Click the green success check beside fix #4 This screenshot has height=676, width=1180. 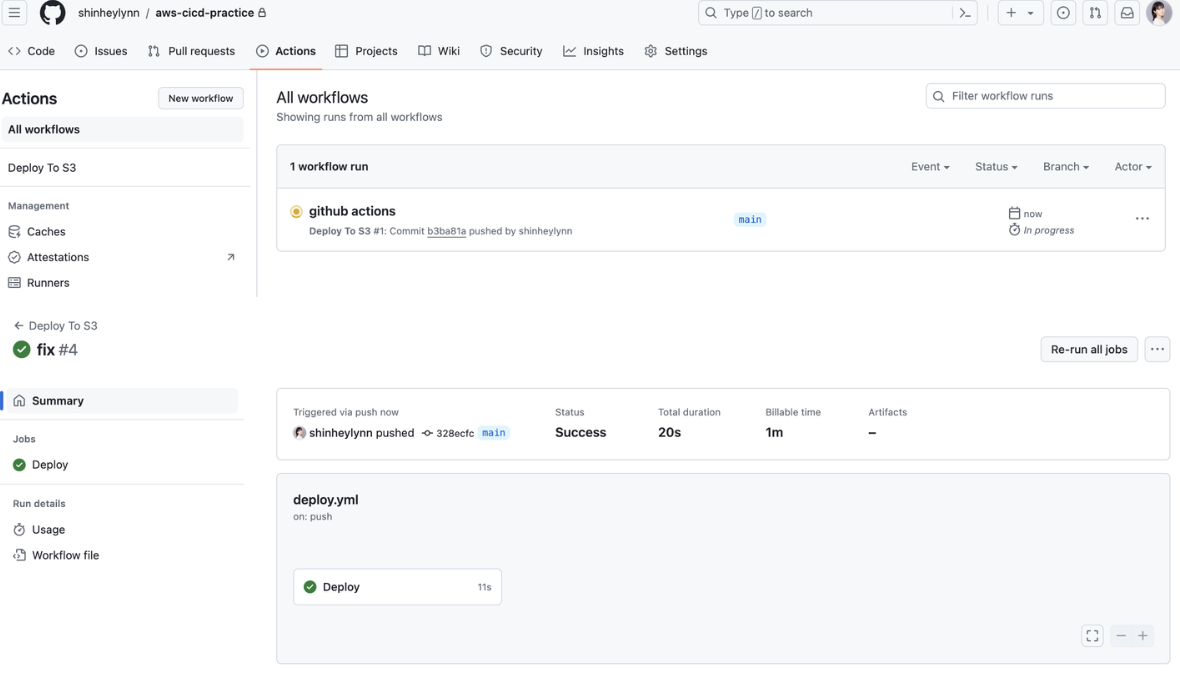click(22, 349)
